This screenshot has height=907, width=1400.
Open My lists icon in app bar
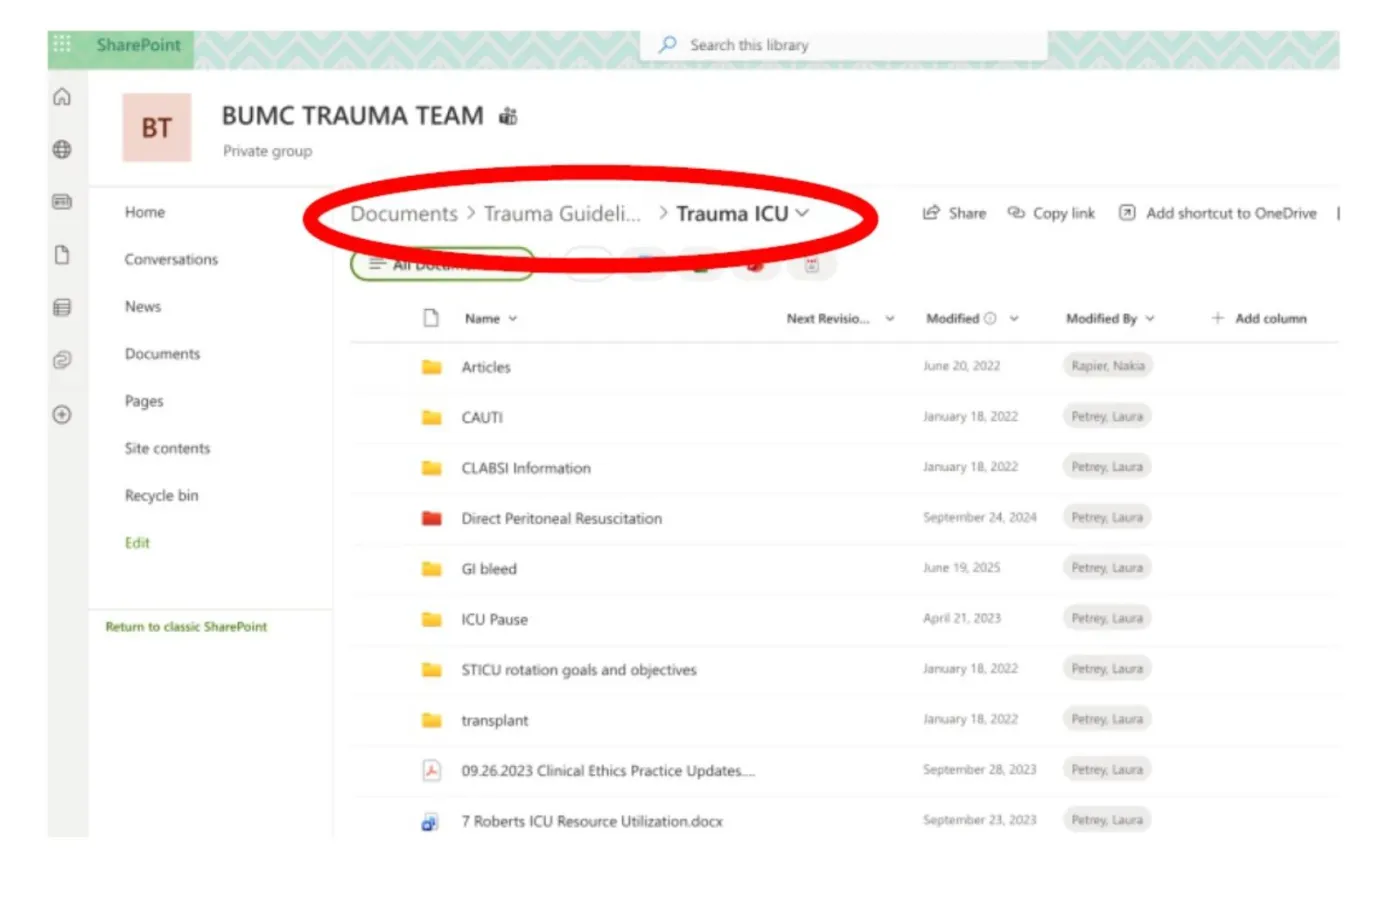point(62,308)
